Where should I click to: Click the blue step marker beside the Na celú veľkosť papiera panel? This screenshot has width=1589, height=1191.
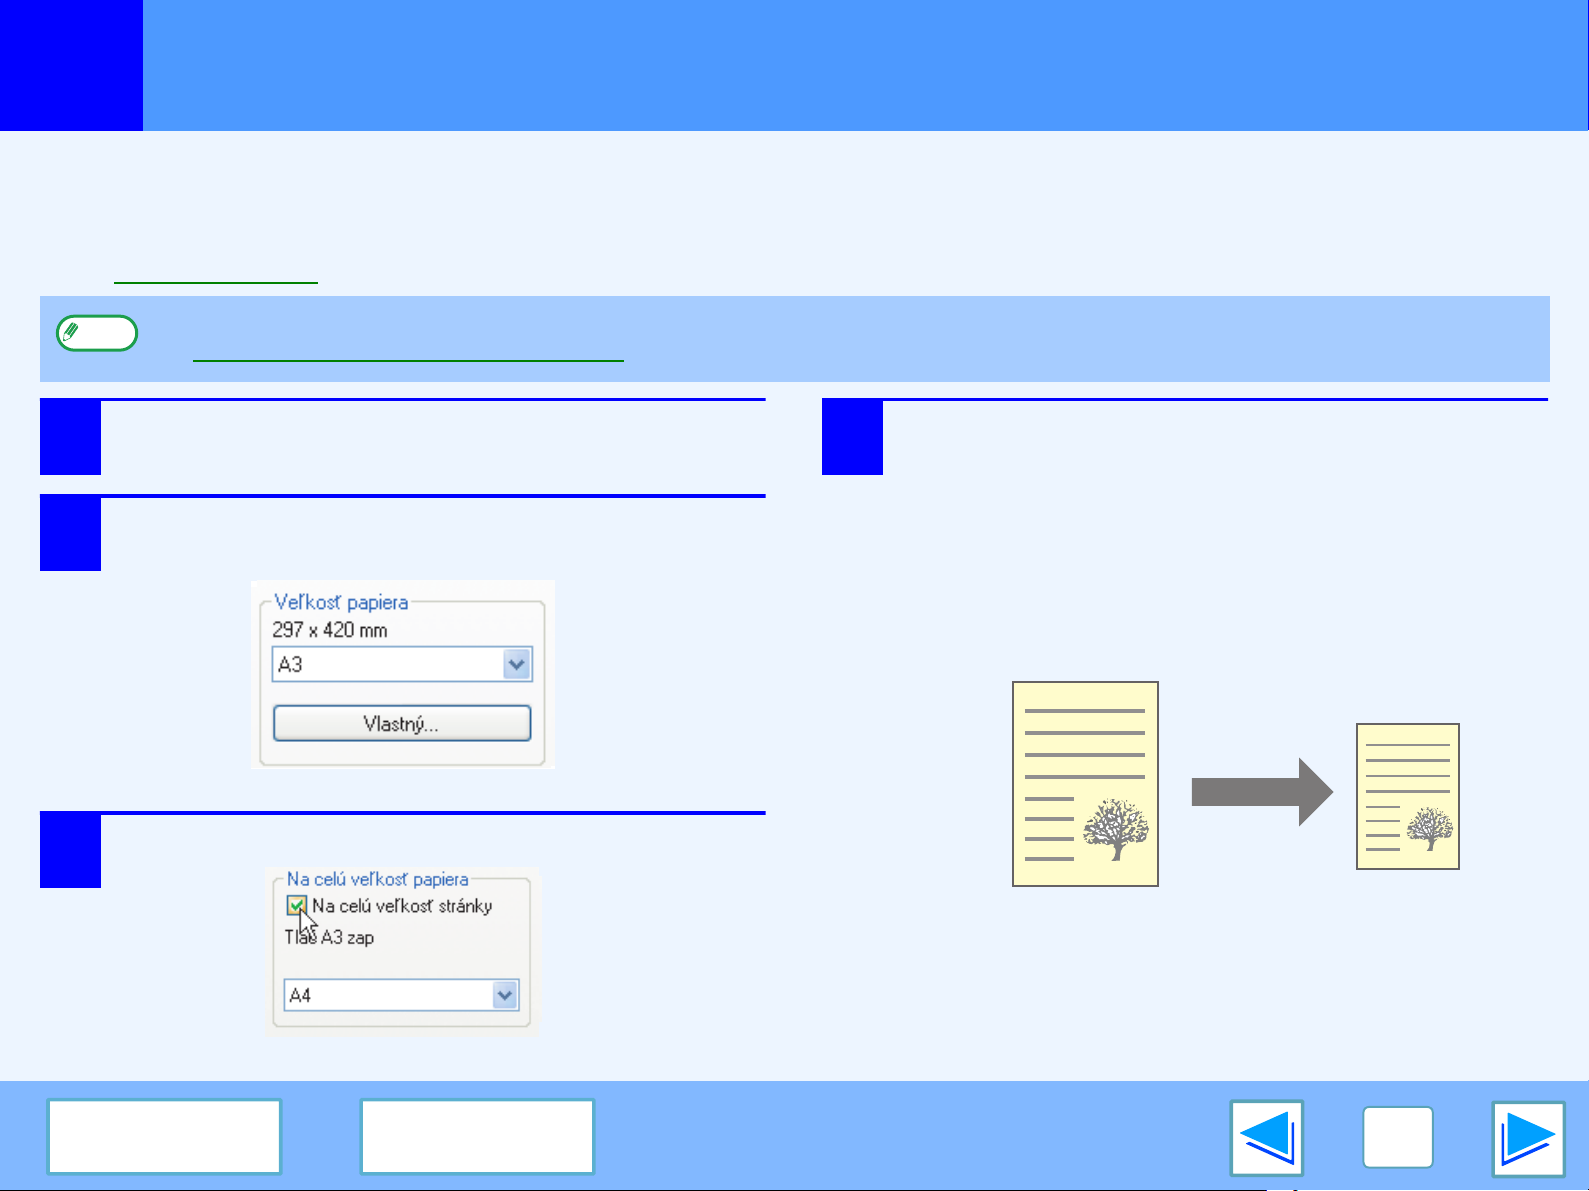pyautogui.click(x=70, y=851)
